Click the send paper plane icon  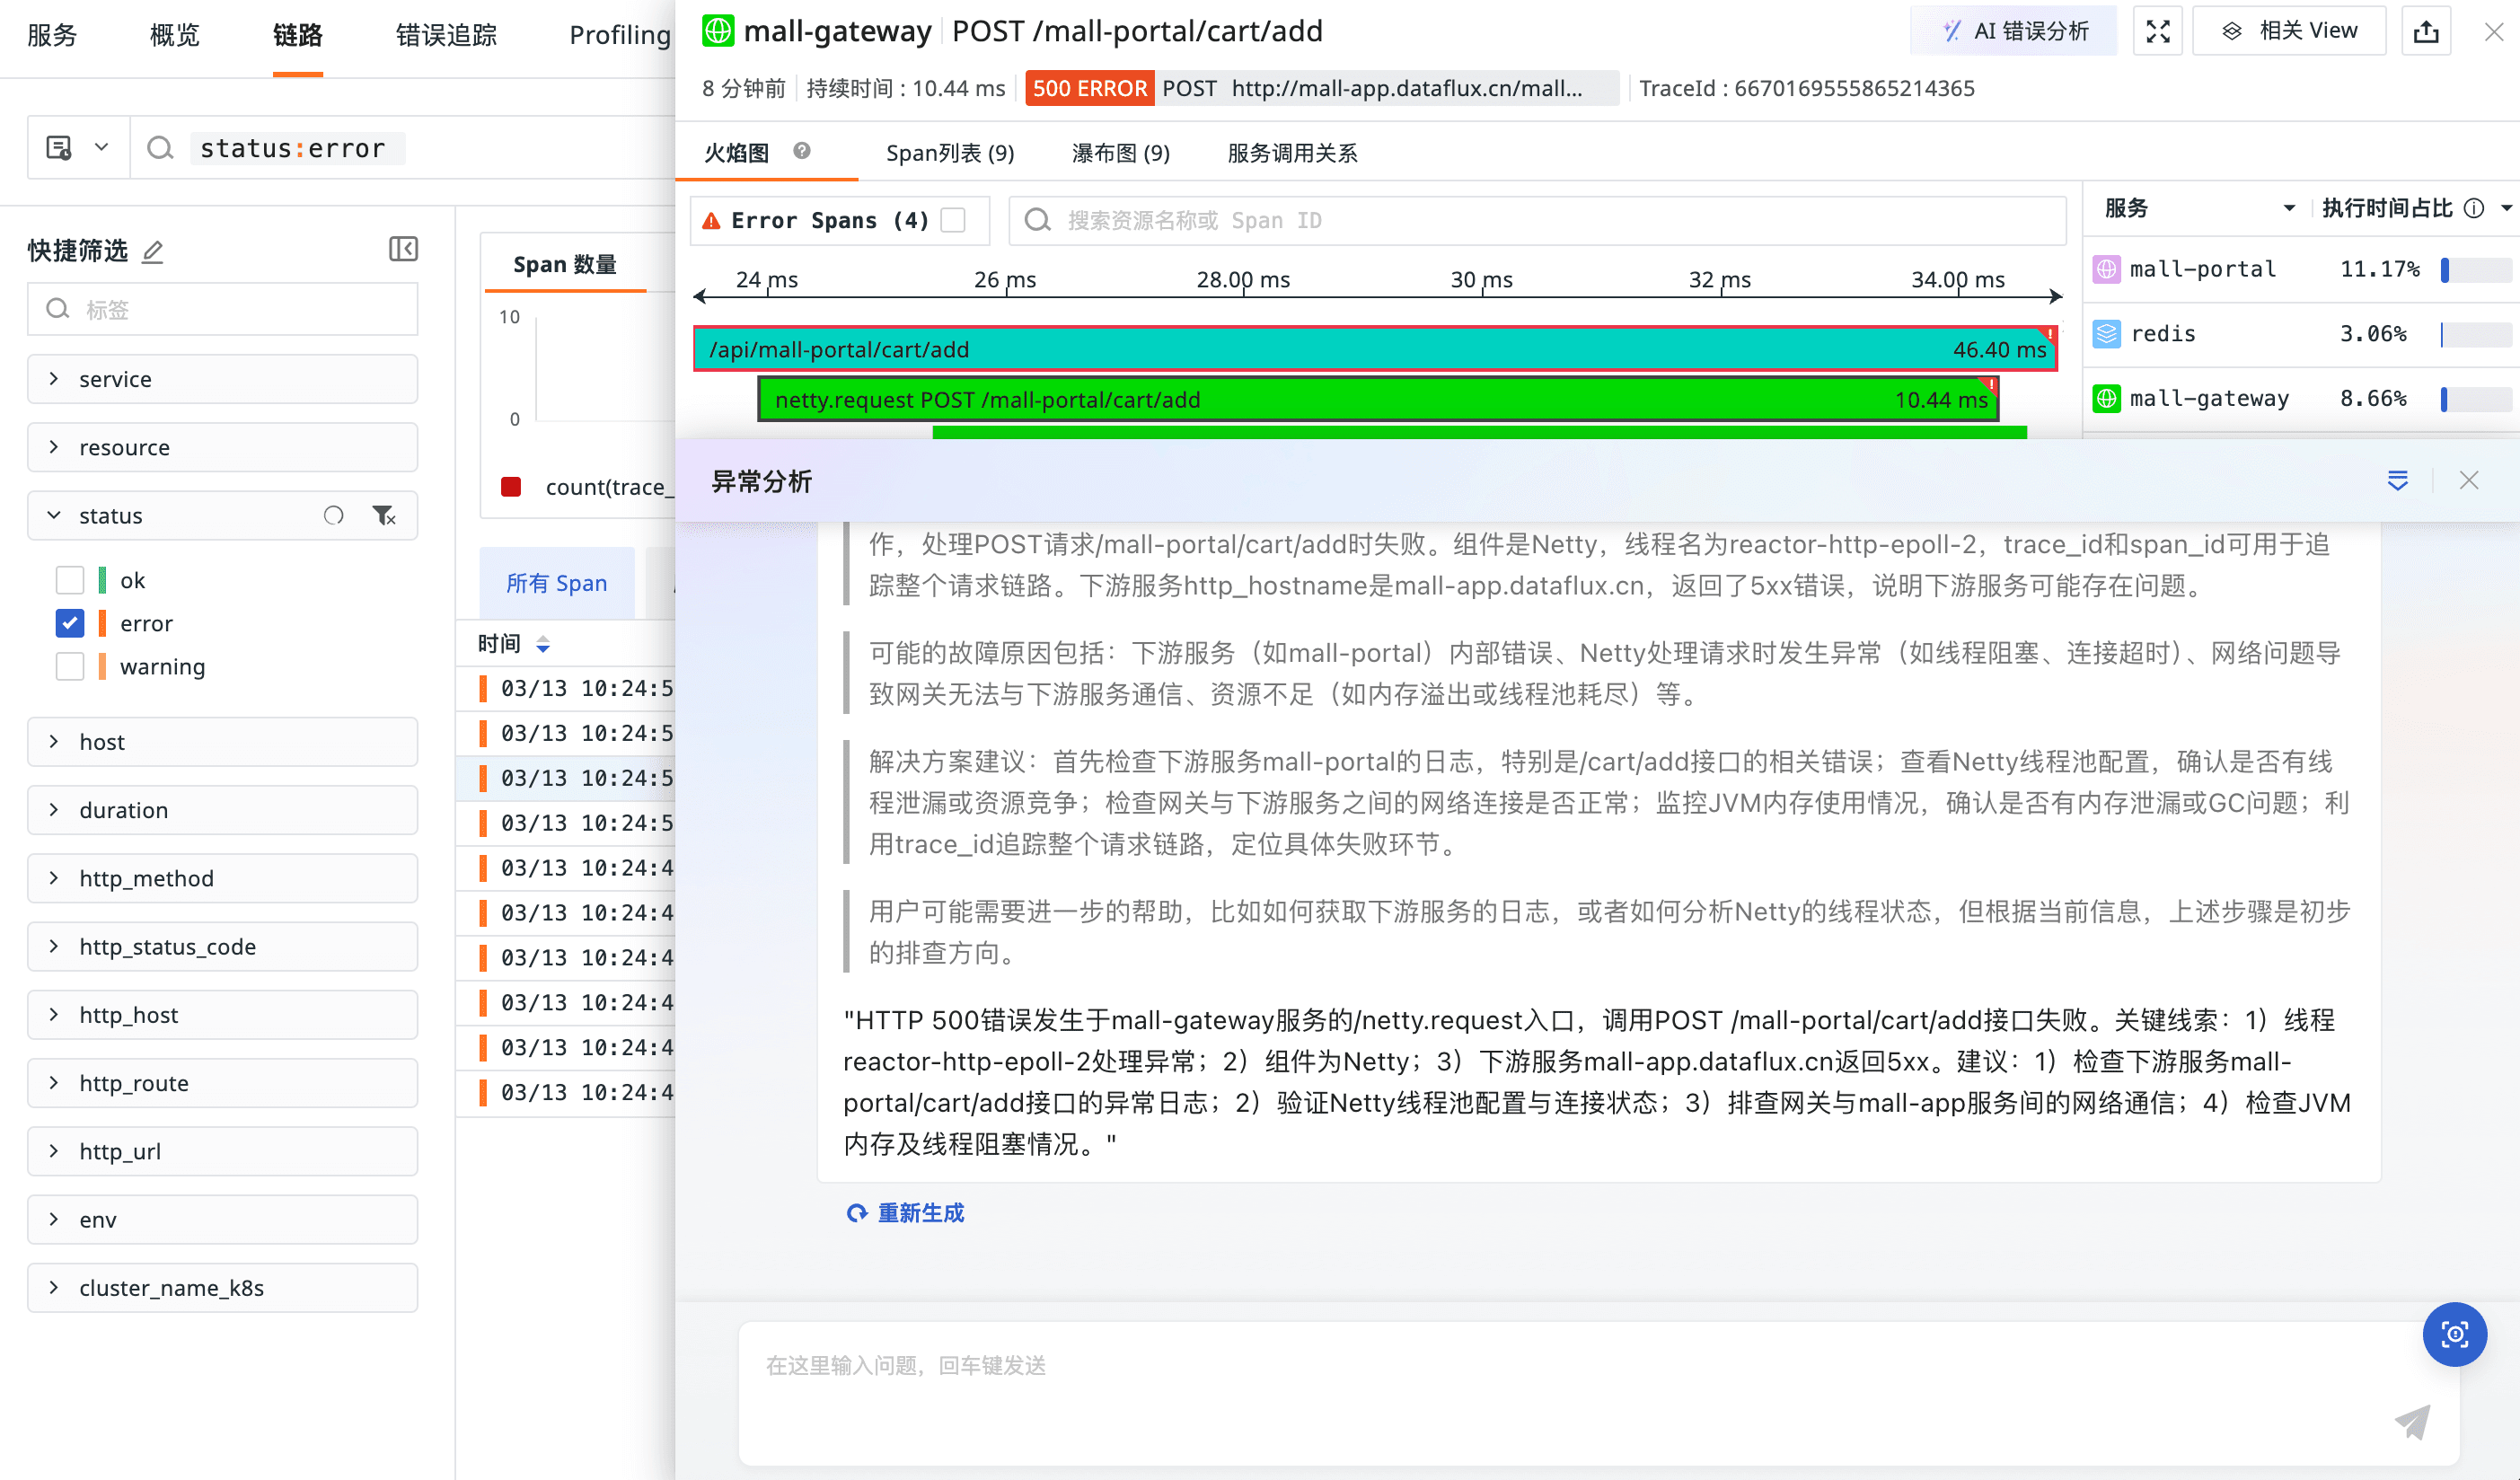click(x=2412, y=1421)
